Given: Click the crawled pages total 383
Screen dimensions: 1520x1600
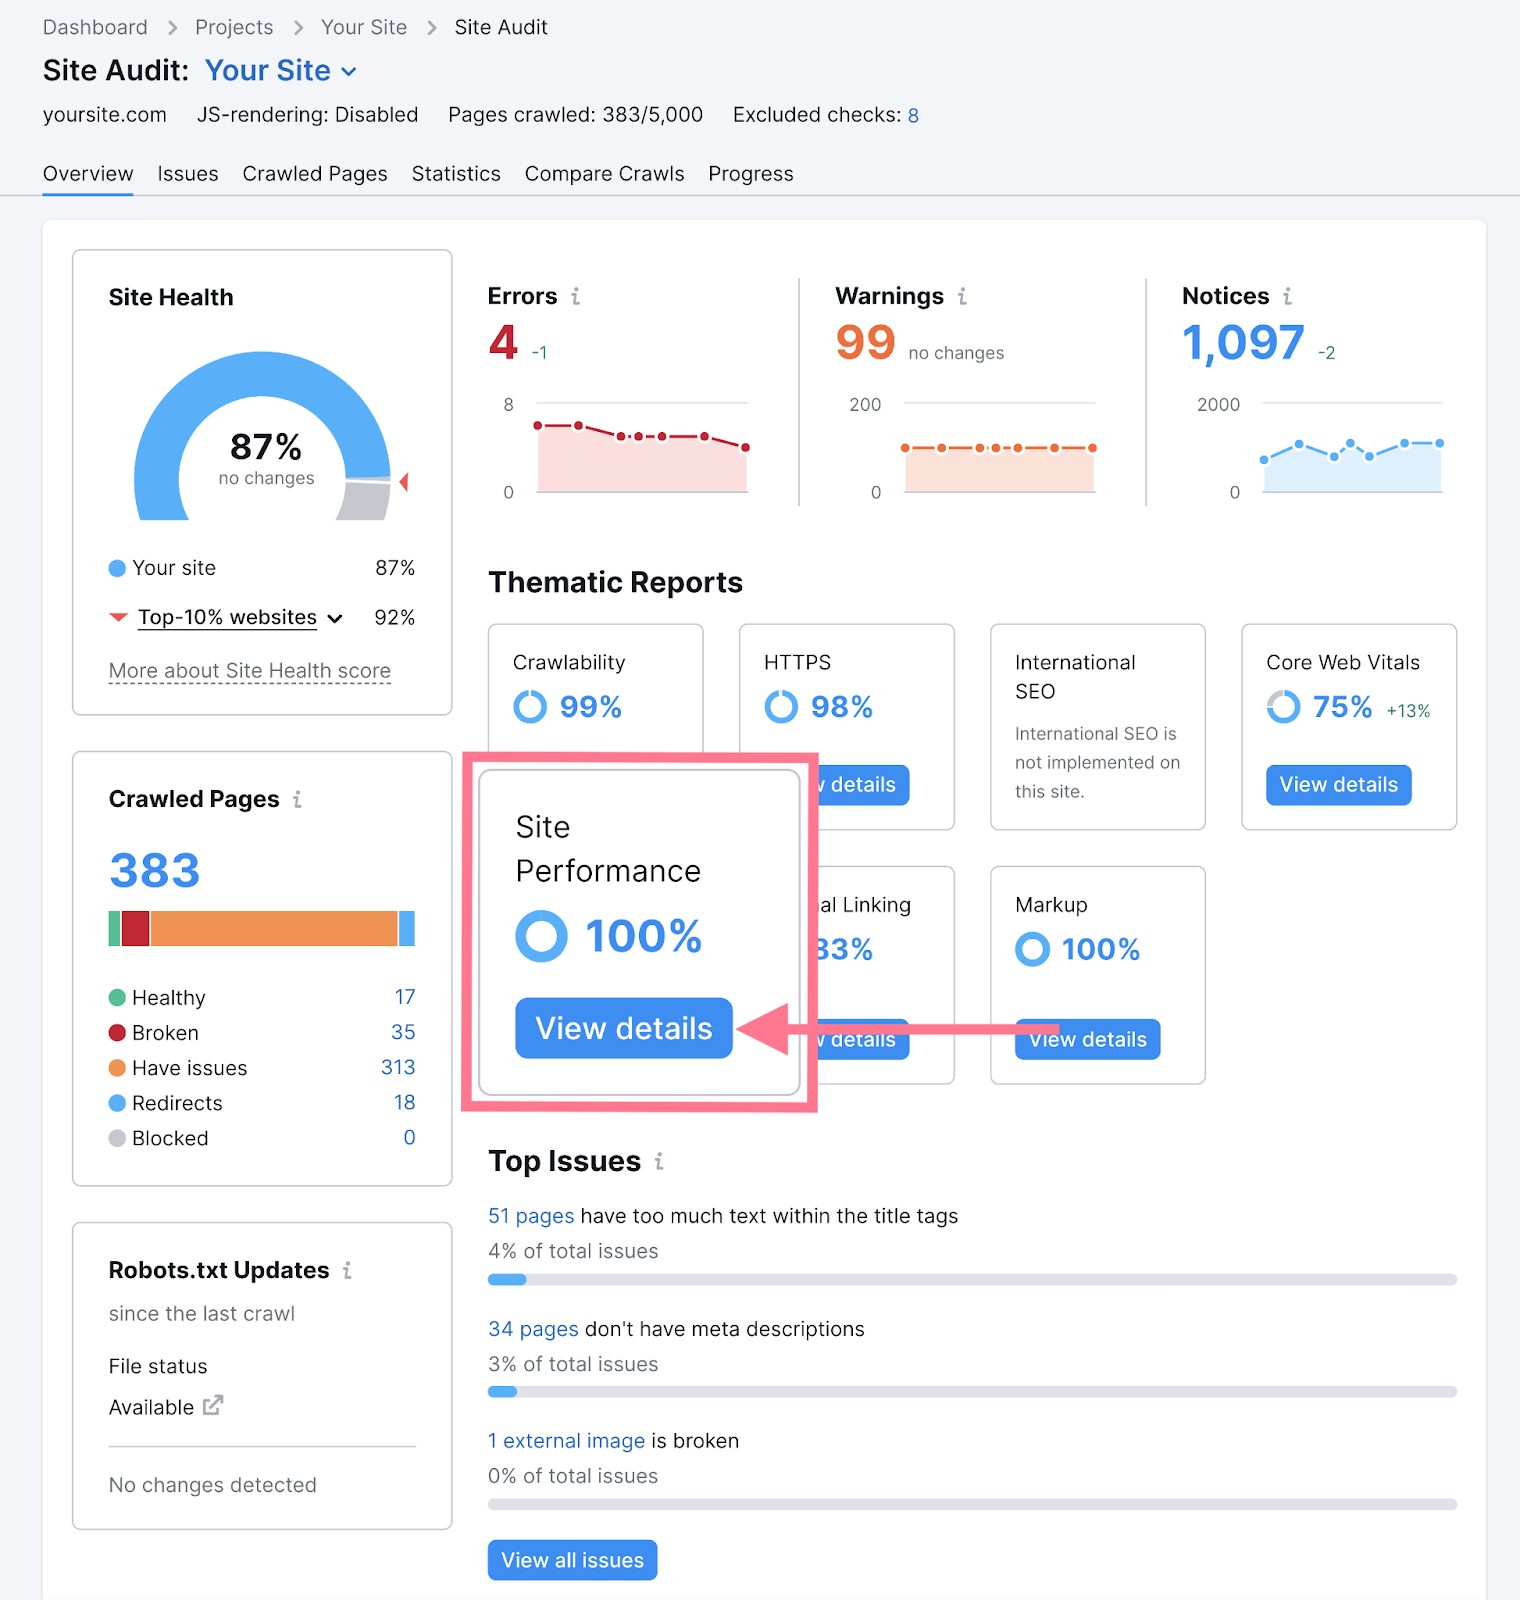Looking at the screenshot, I should coord(155,870).
